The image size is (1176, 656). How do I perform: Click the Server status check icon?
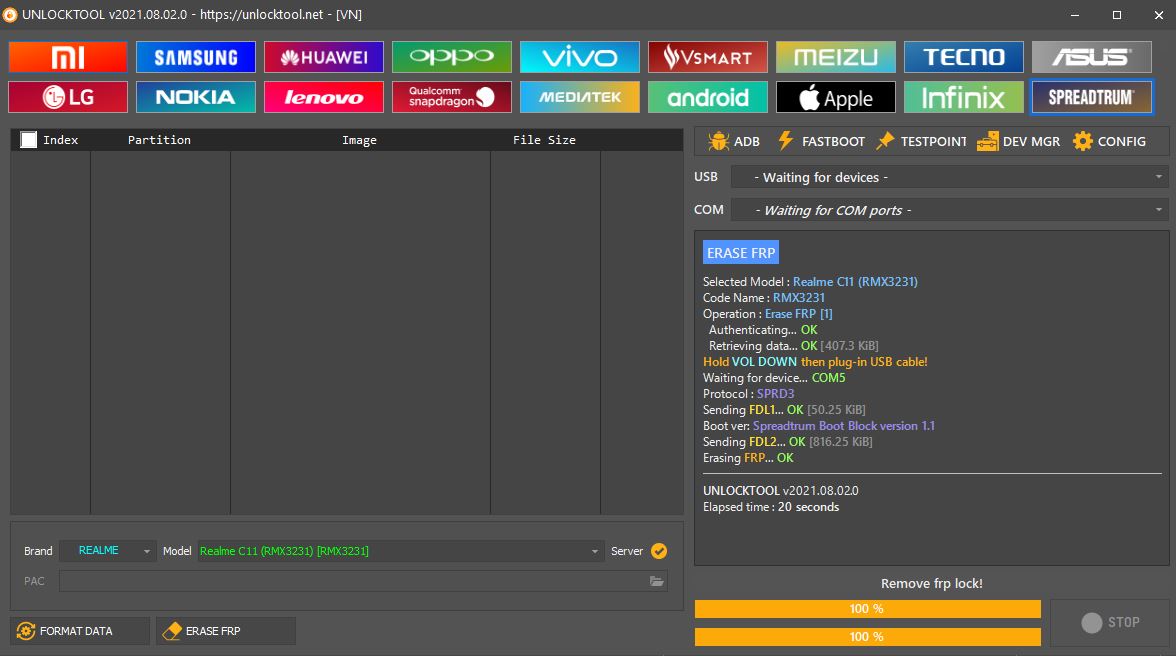click(659, 551)
